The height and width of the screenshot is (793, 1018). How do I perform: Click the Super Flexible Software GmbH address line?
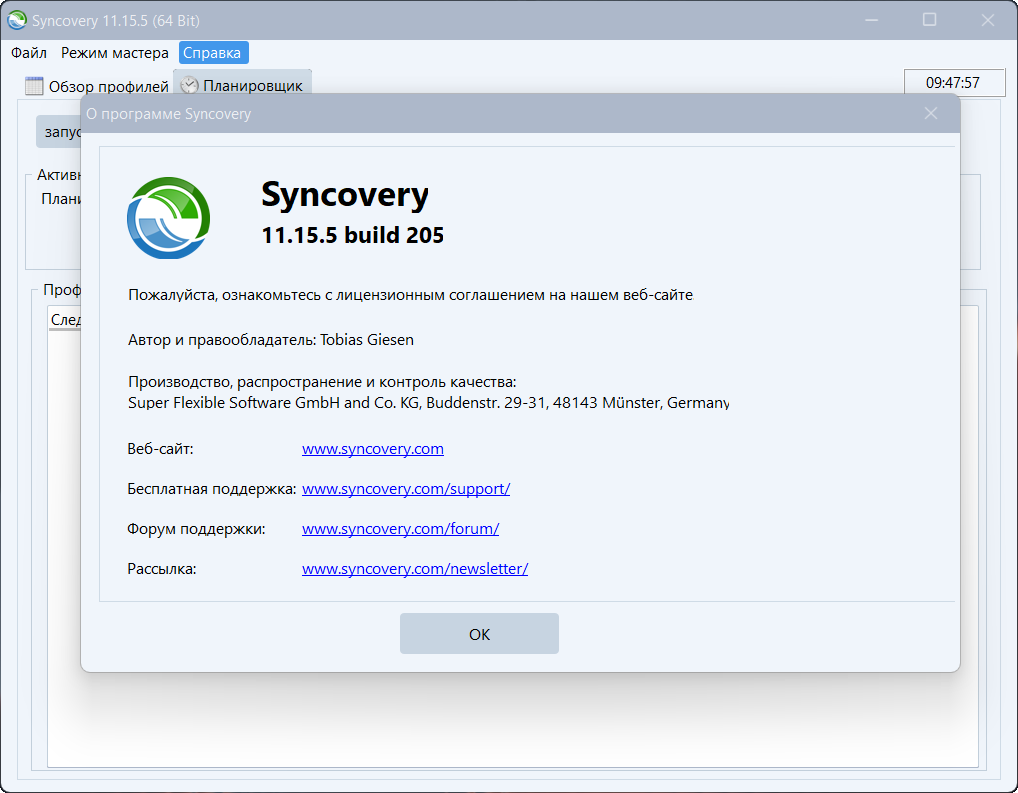(428, 403)
